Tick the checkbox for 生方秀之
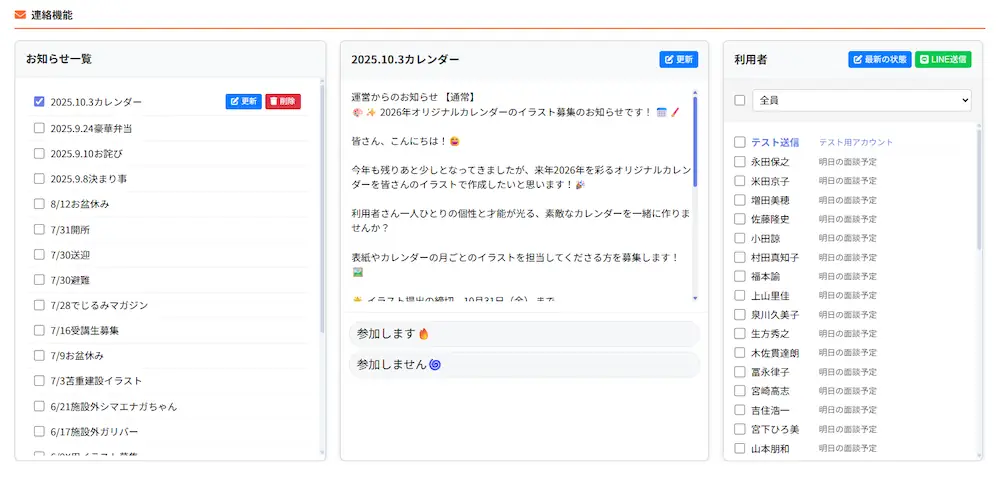Screen dimensions: 1000x477 pos(740,333)
